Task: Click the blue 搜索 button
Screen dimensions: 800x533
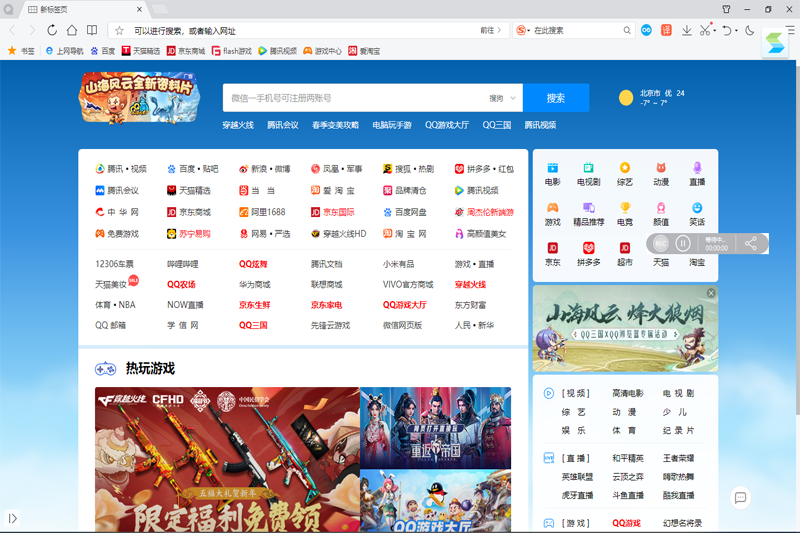Action: point(556,98)
